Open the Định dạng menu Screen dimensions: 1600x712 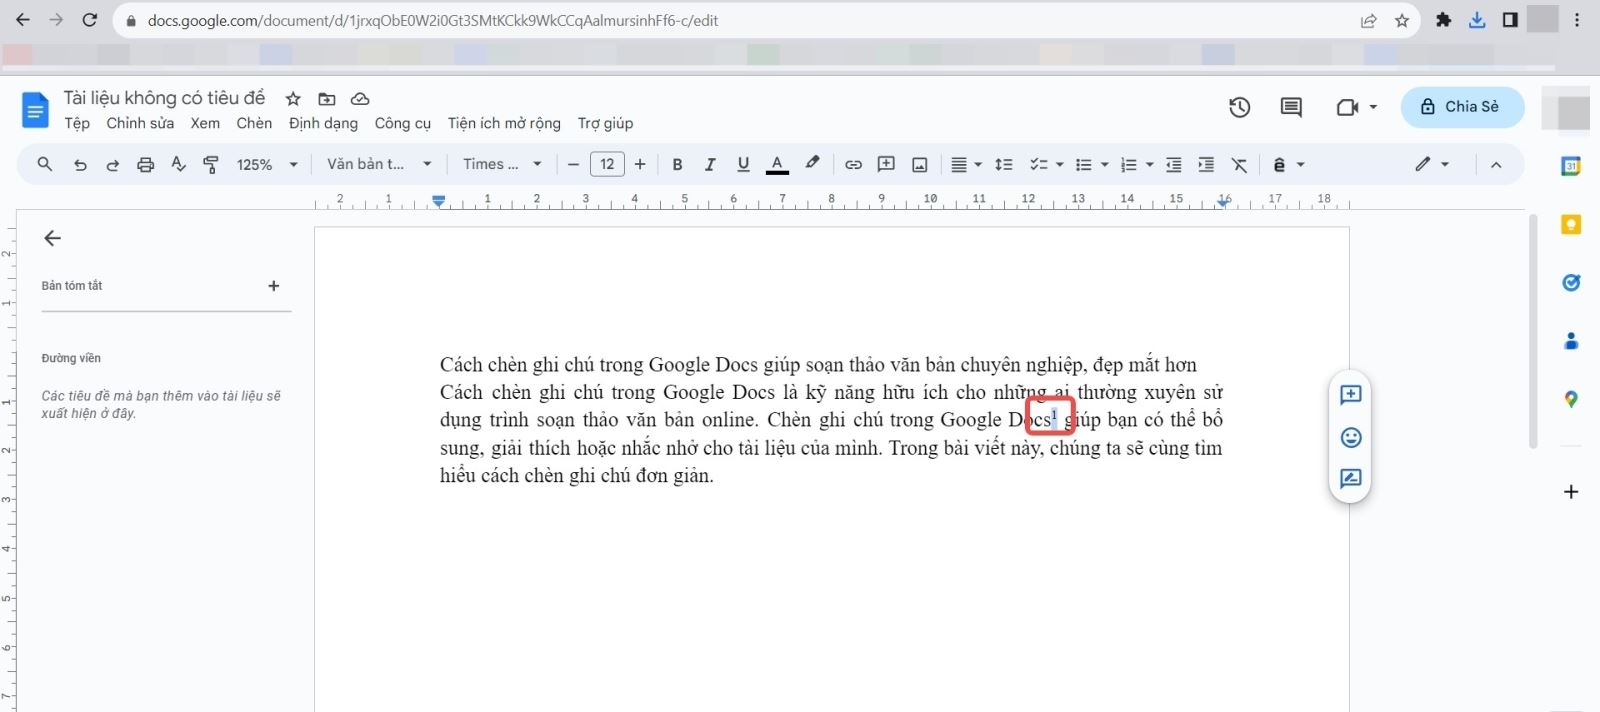pos(323,123)
